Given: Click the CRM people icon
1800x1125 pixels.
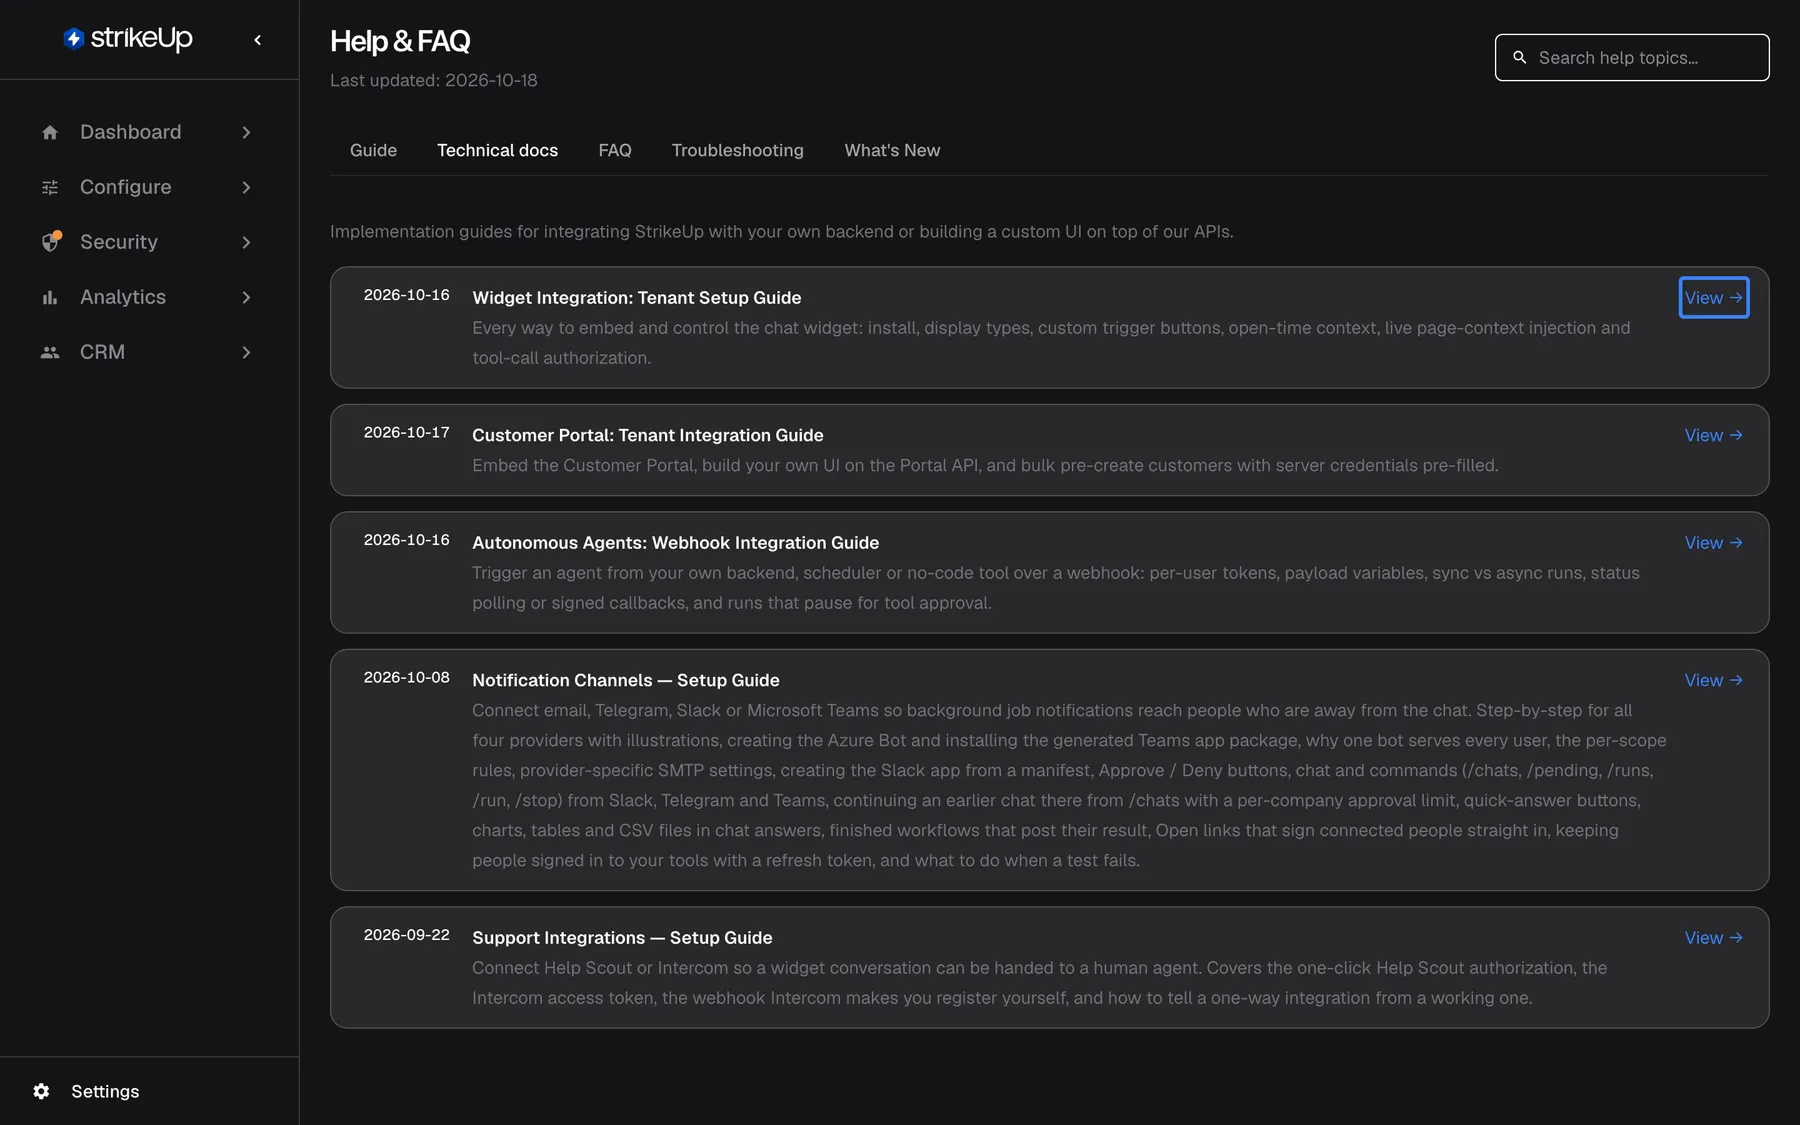Looking at the screenshot, I should tap(50, 352).
